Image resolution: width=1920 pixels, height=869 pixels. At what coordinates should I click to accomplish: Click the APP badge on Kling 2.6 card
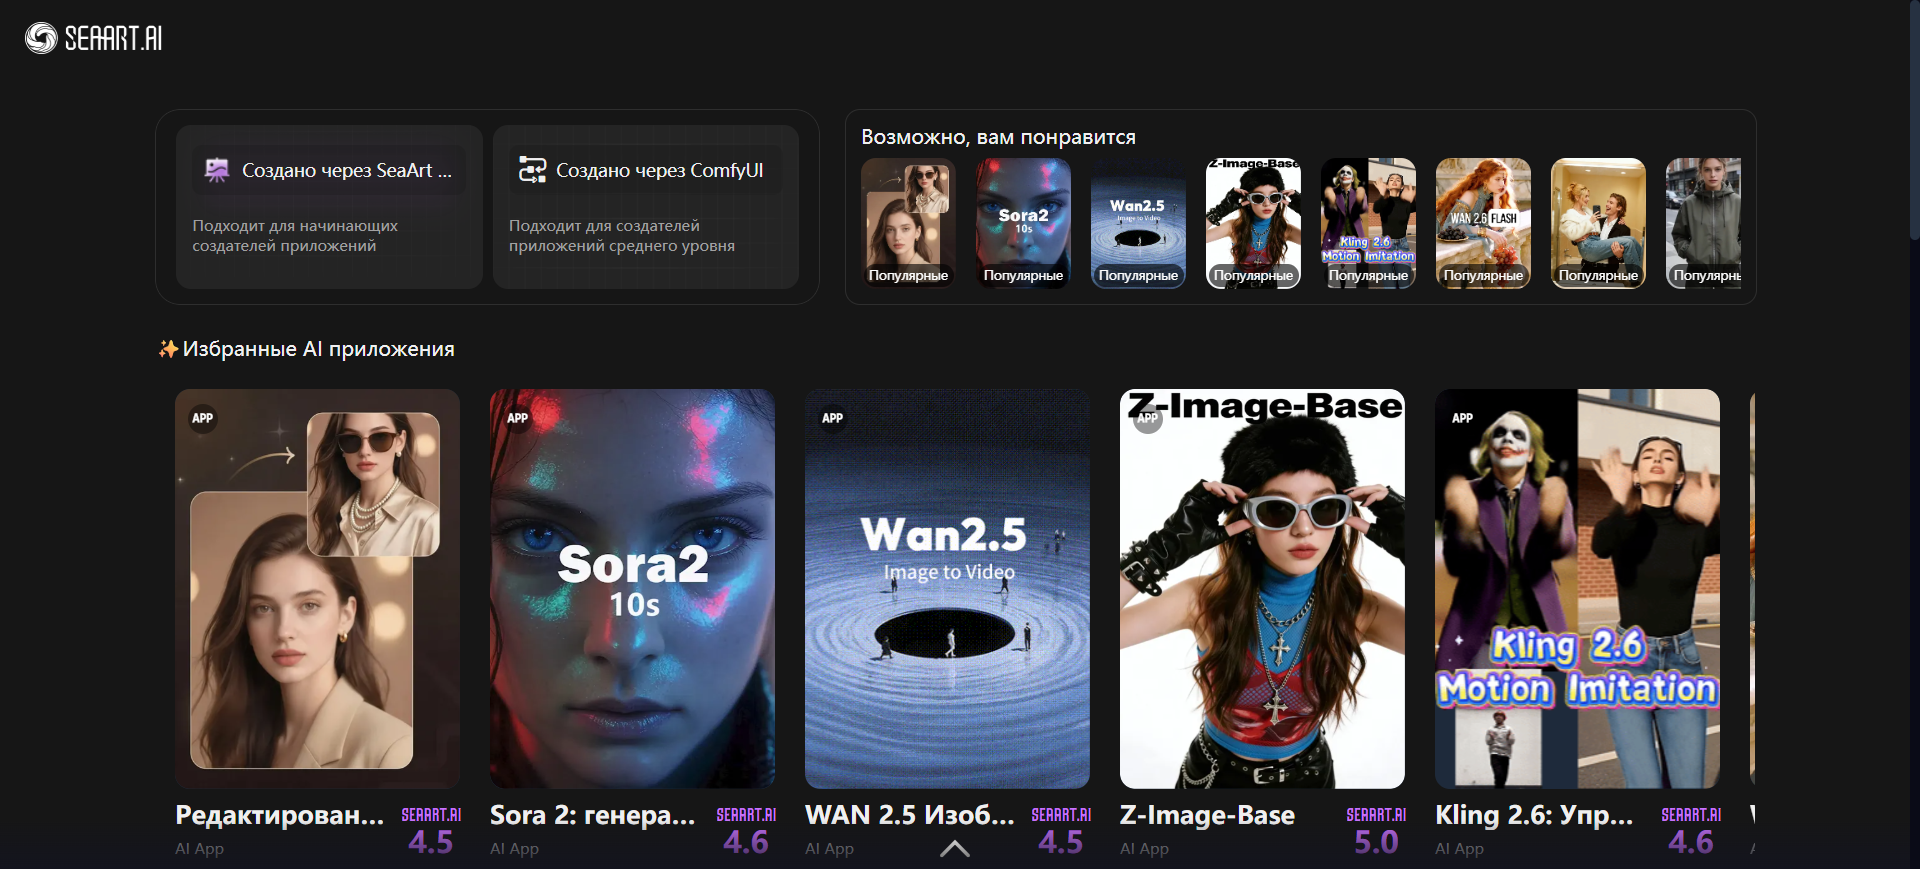(1462, 418)
